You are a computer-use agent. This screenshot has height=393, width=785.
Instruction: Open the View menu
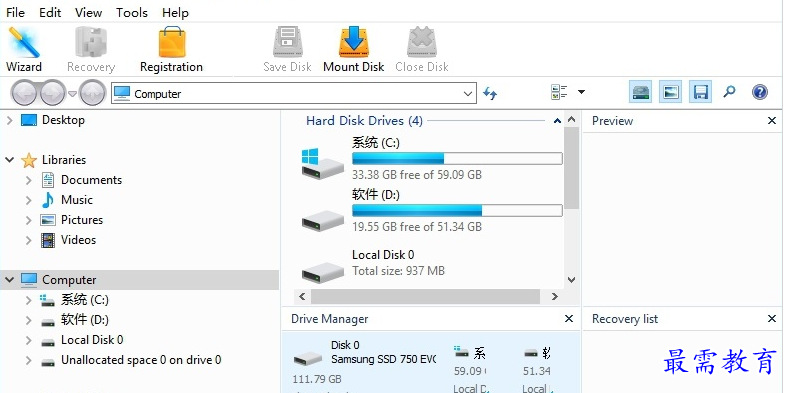88,13
